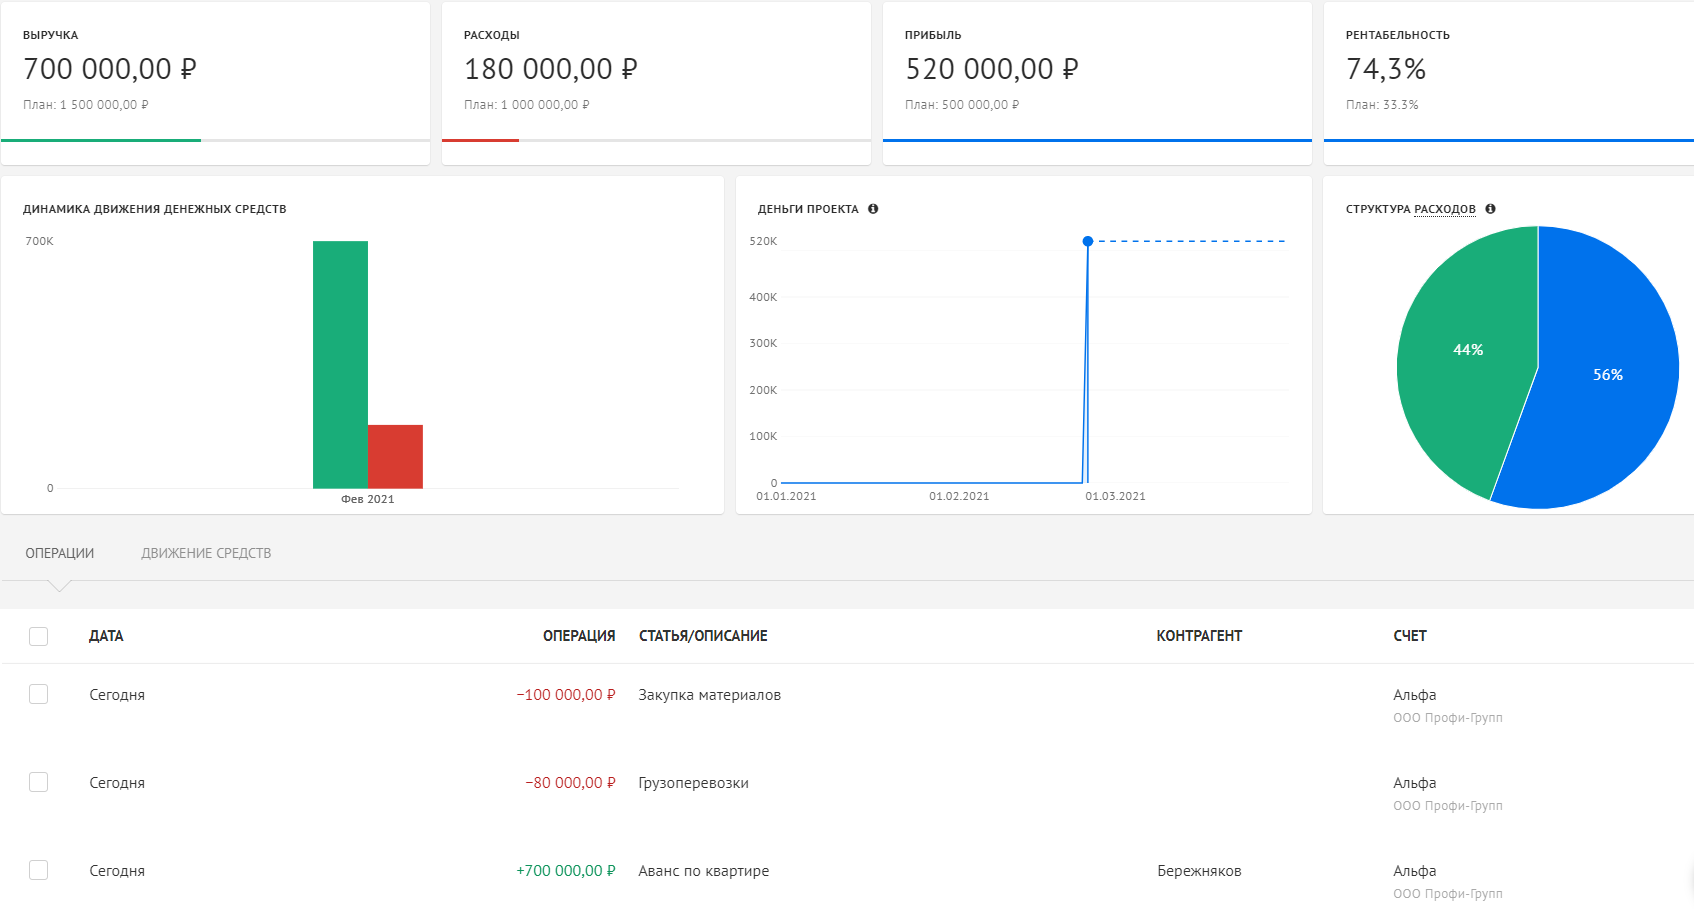Screen dimensions: 1694x914
Task: Click the red expenses bar for Фев 2021
Action: 395,457
